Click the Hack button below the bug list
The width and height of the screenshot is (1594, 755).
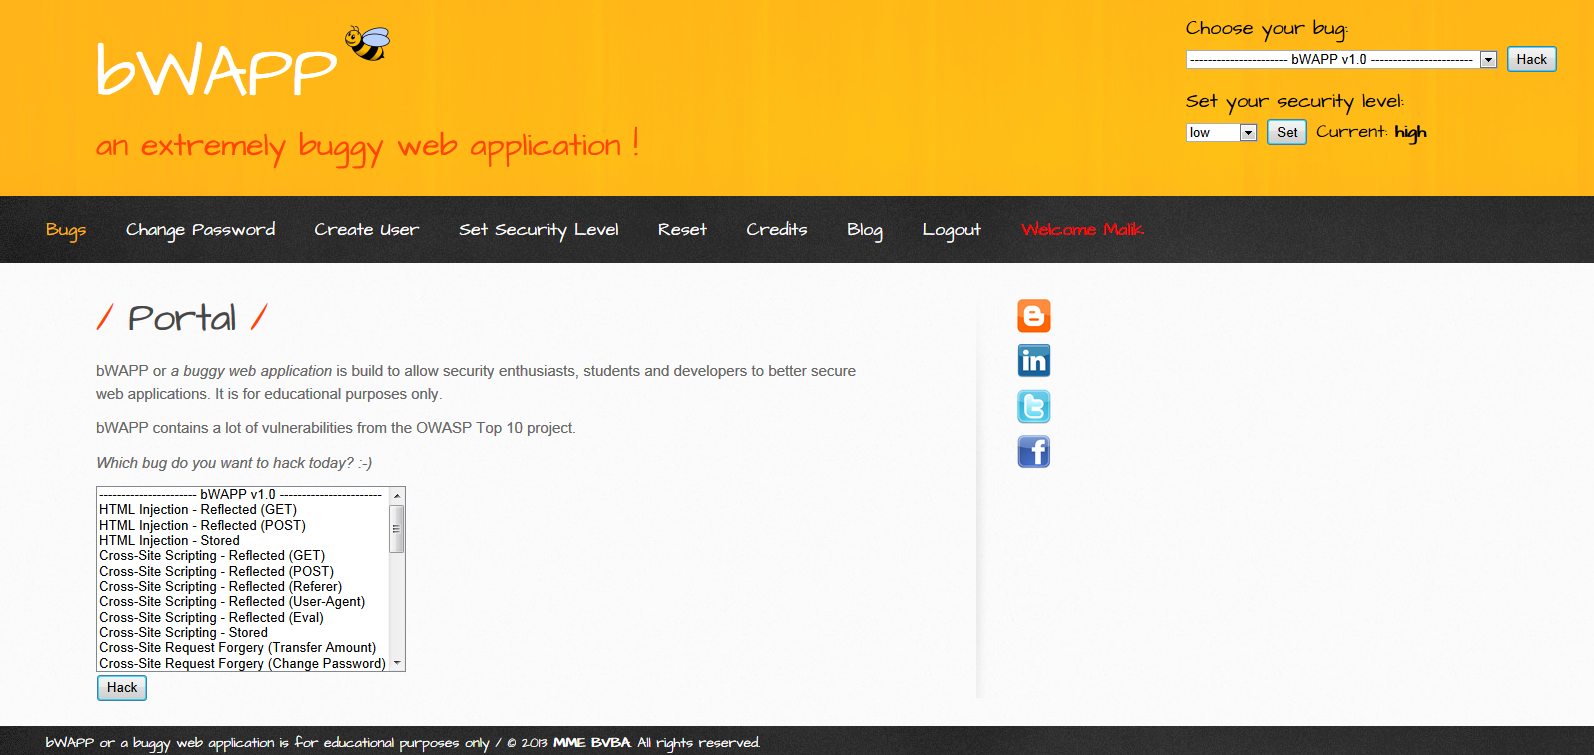[x=122, y=688]
